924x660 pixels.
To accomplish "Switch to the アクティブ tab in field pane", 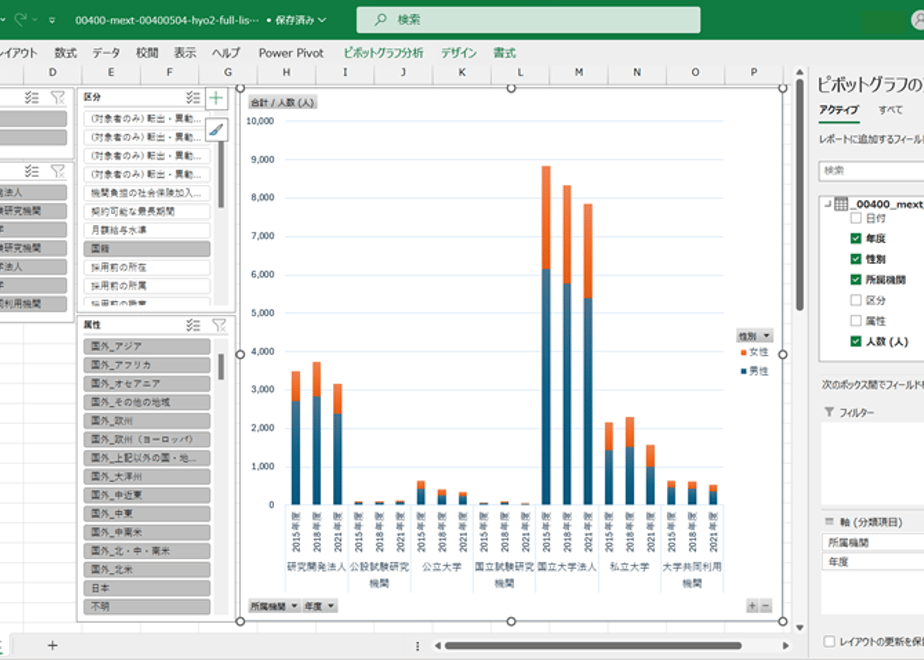I will click(x=839, y=110).
